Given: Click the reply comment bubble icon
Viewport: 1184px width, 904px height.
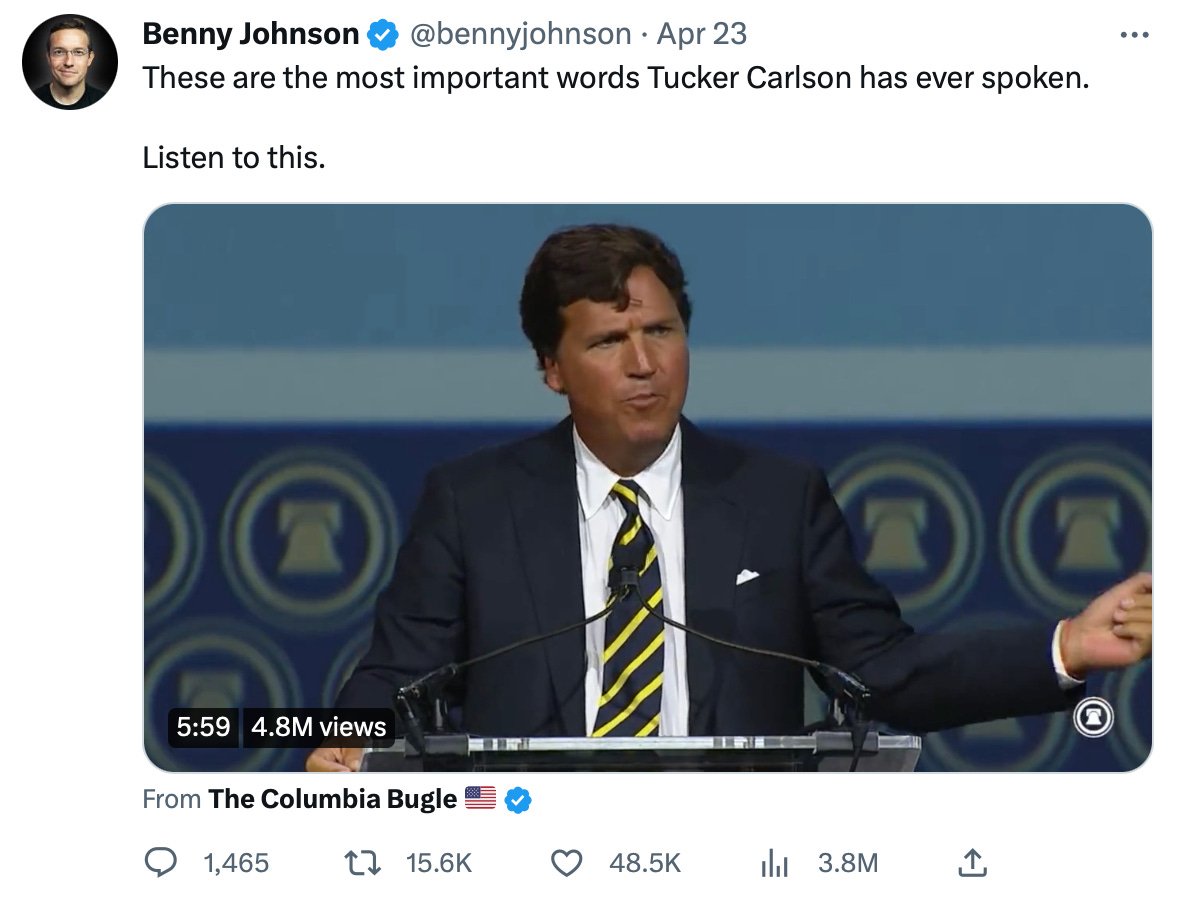Looking at the screenshot, I should 162,862.
